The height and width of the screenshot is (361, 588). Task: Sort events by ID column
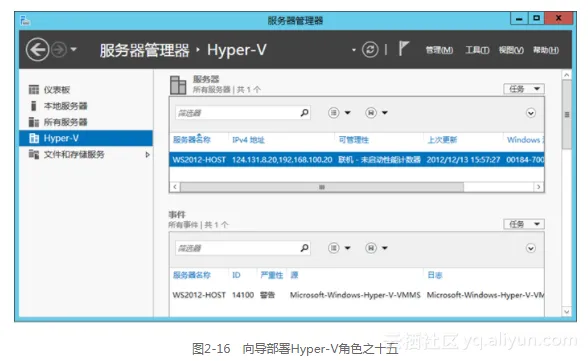[x=236, y=275]
